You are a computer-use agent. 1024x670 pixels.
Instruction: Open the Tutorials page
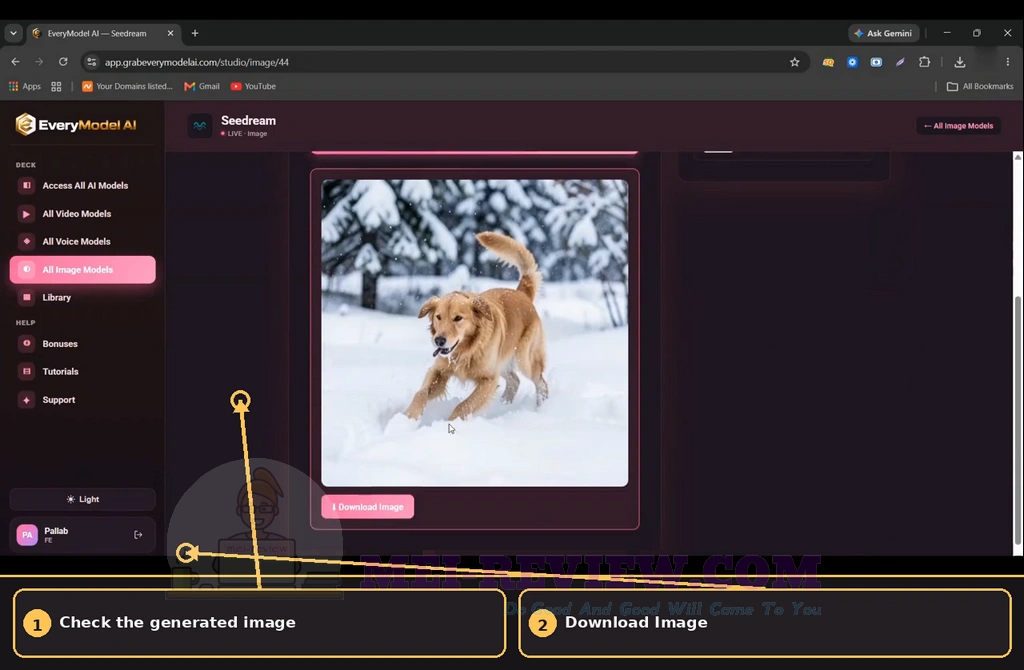tap(82, 372)
